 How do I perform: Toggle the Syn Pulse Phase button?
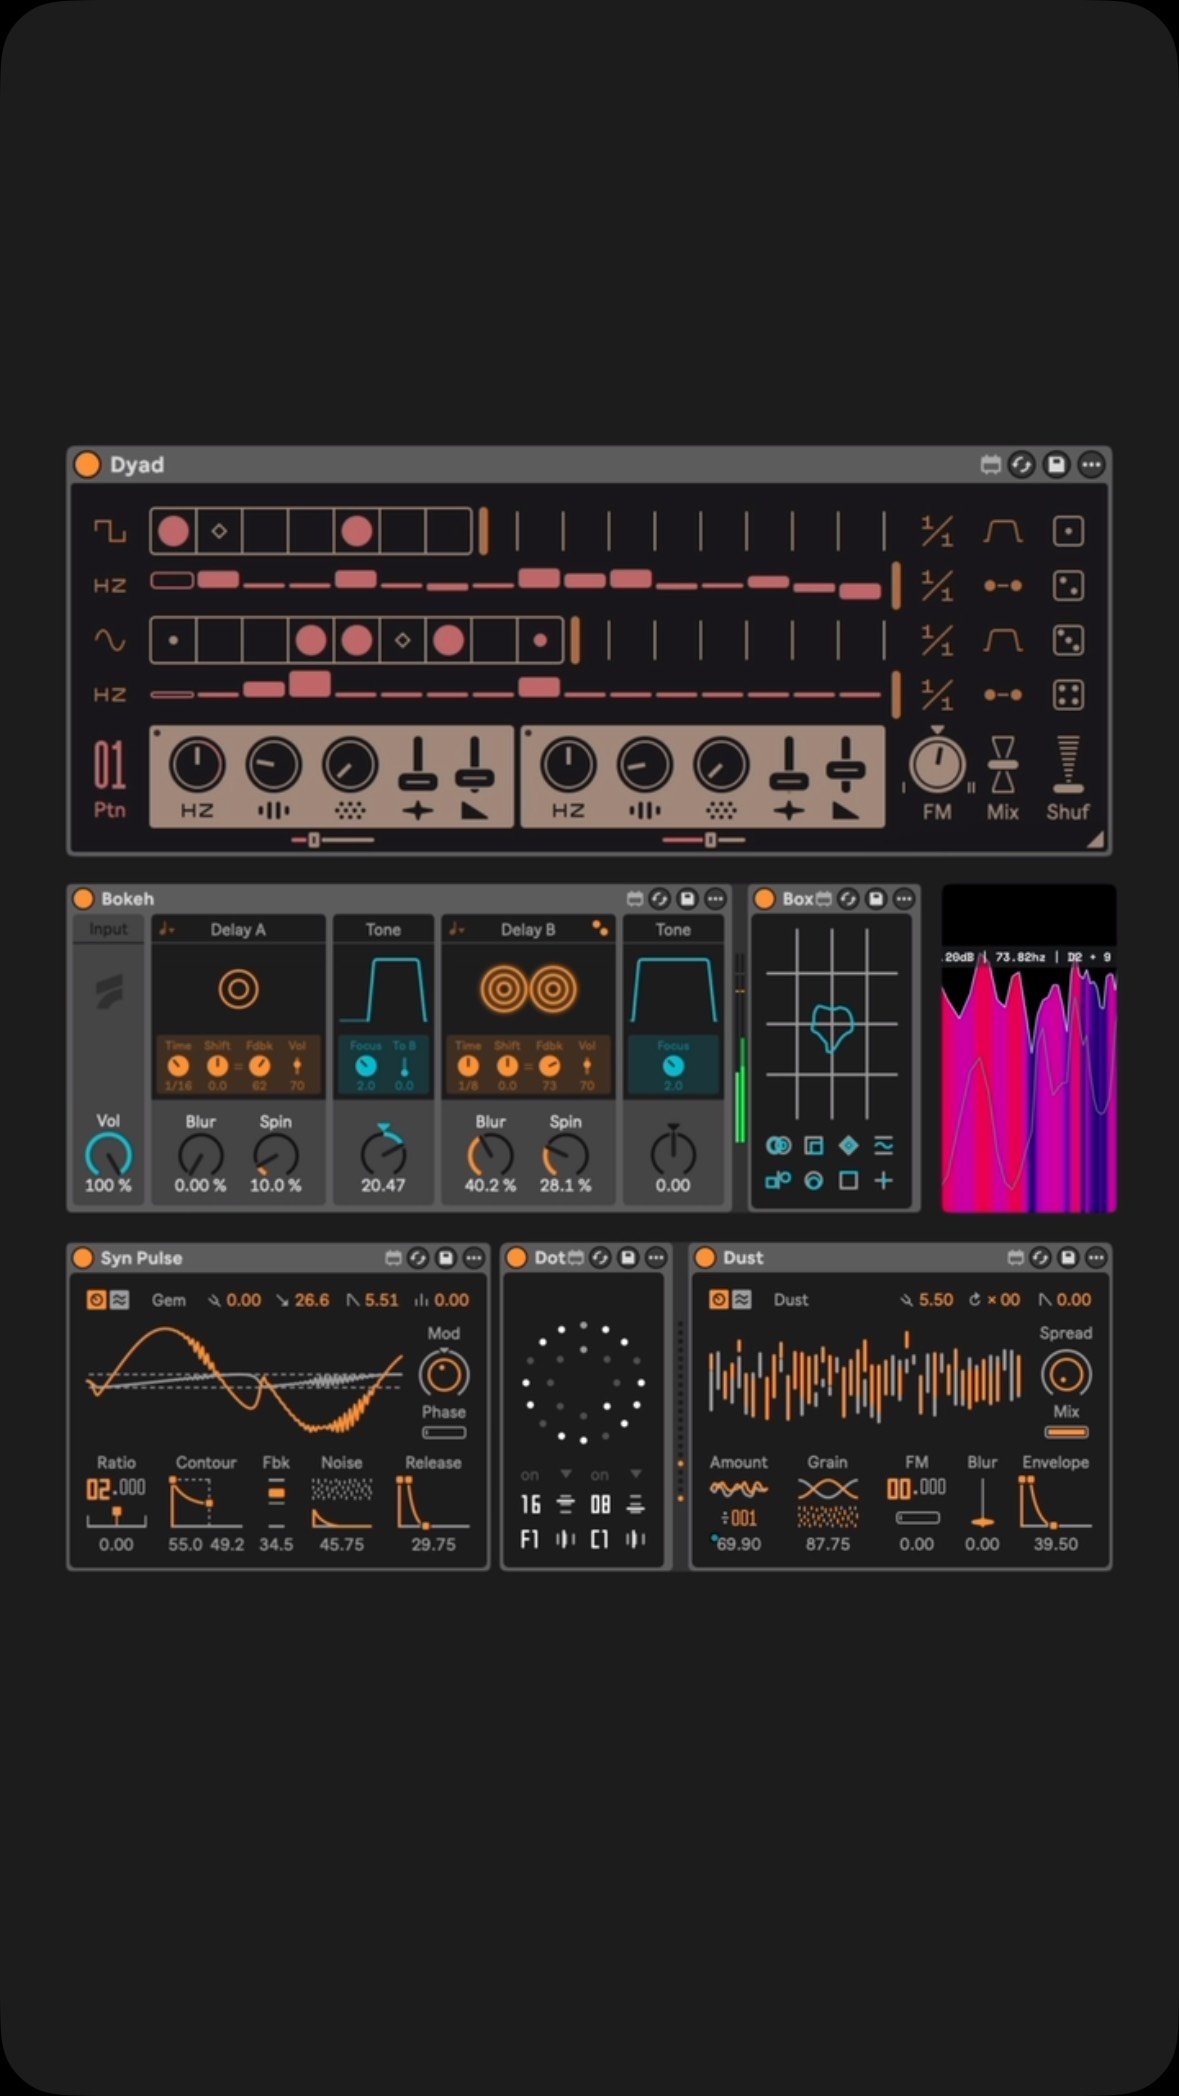(444, 1433)
